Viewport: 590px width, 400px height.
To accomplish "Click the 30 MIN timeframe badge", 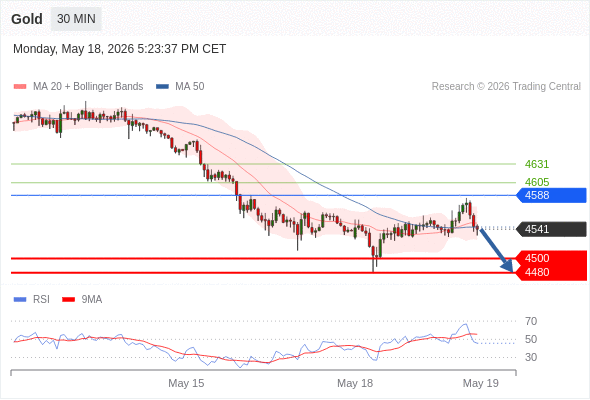I will (x=76, y=19).
